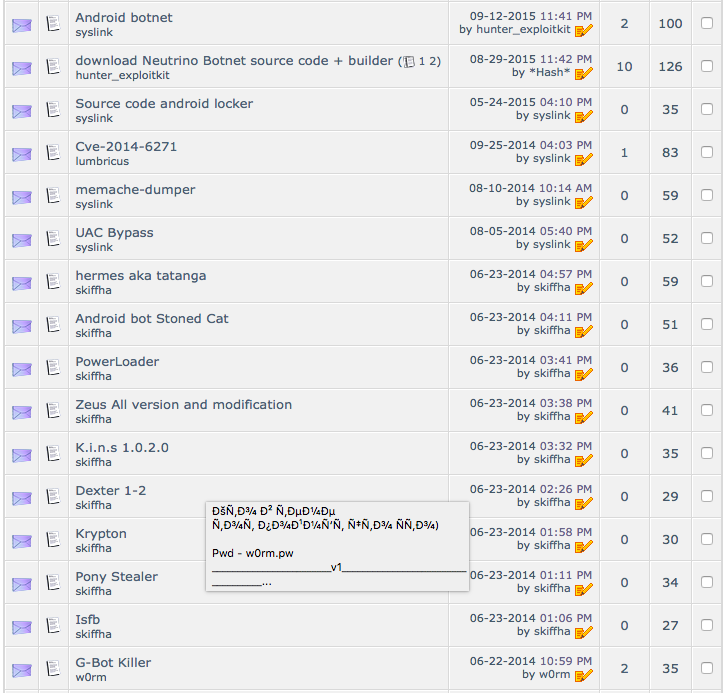Click envelope icon for PowerLoader thread
This screenshot has height=693, width=725.
[22, 369]
